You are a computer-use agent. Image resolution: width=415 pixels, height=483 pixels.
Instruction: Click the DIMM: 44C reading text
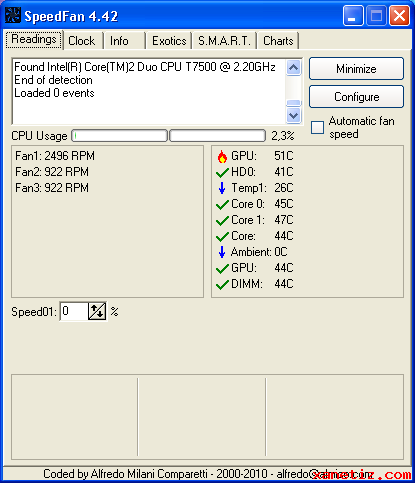coord(262,284)
